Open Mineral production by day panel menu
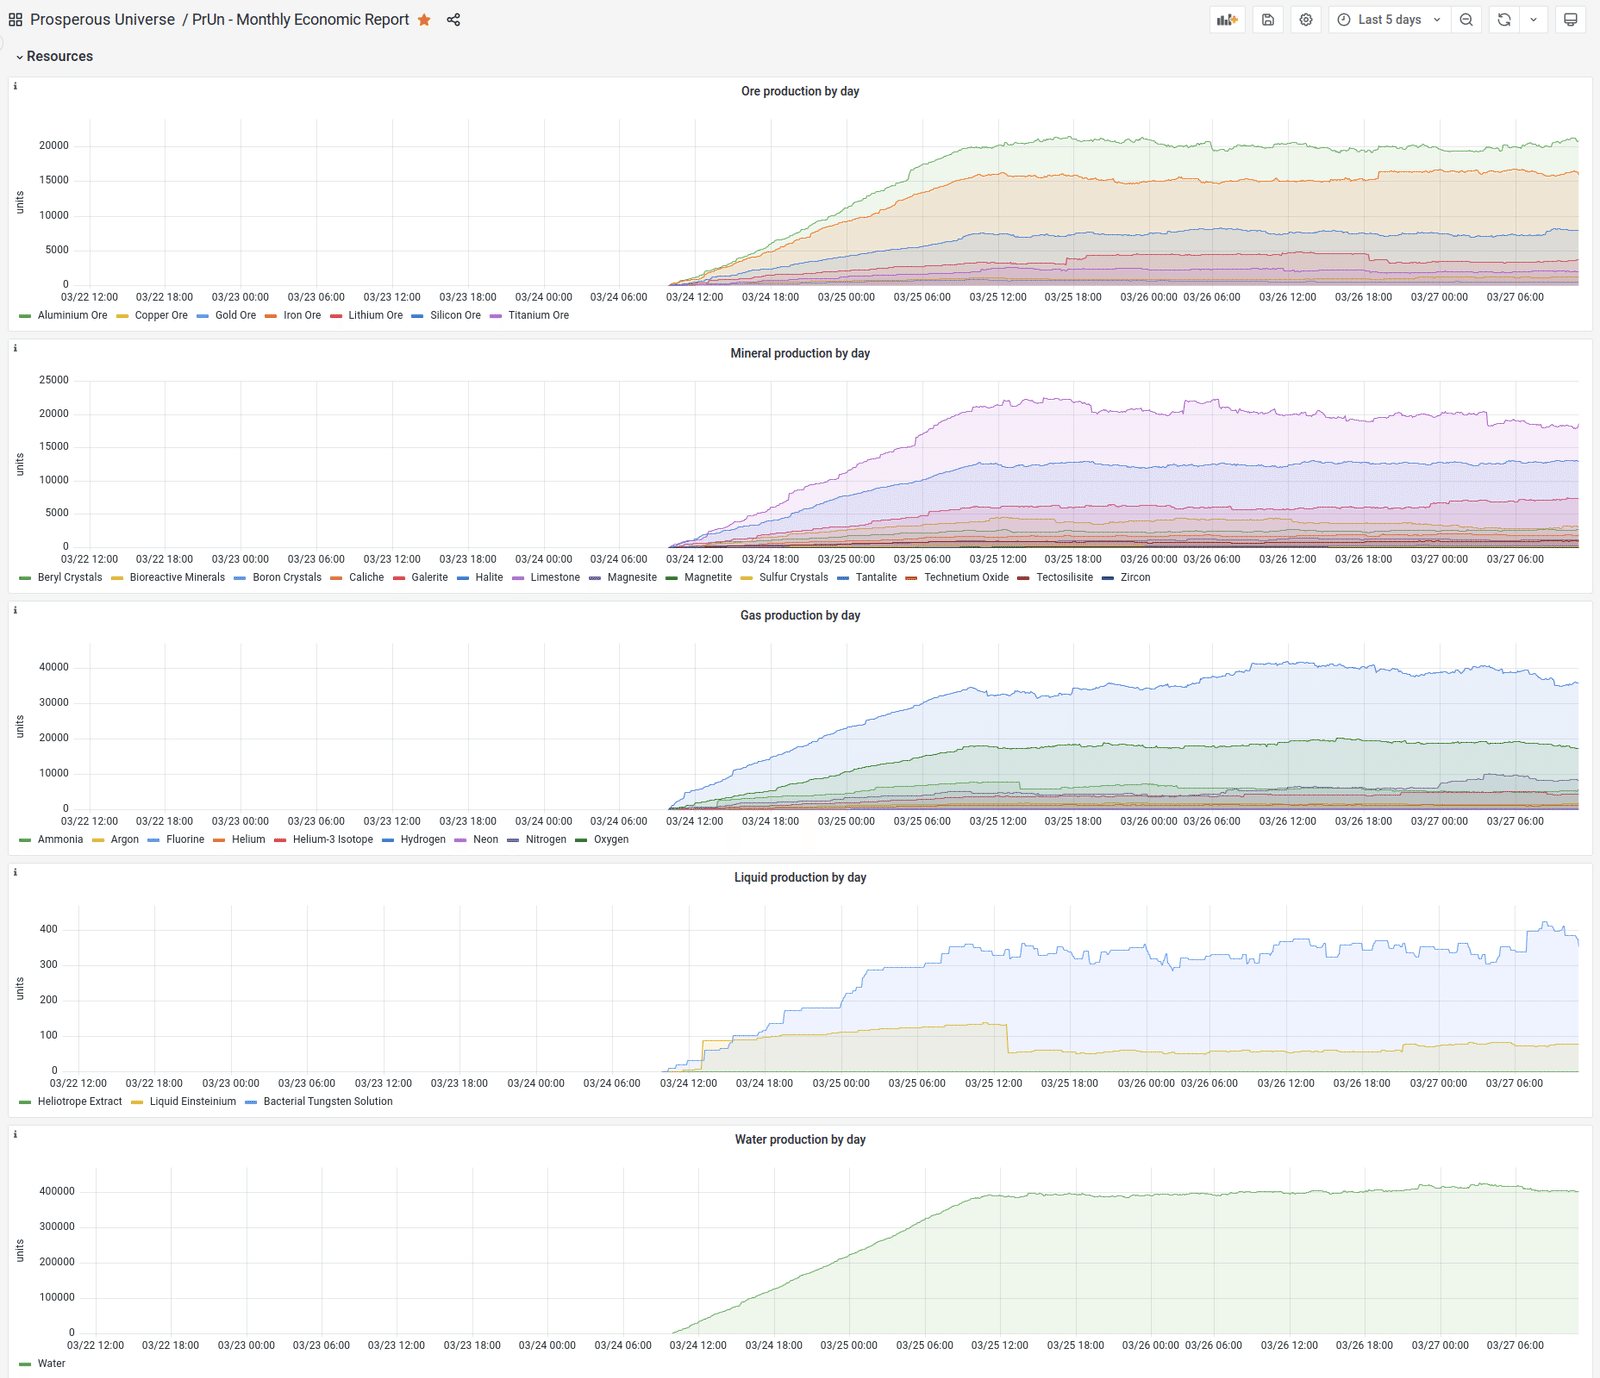The image size is (1600, 1378). (800, 353)
